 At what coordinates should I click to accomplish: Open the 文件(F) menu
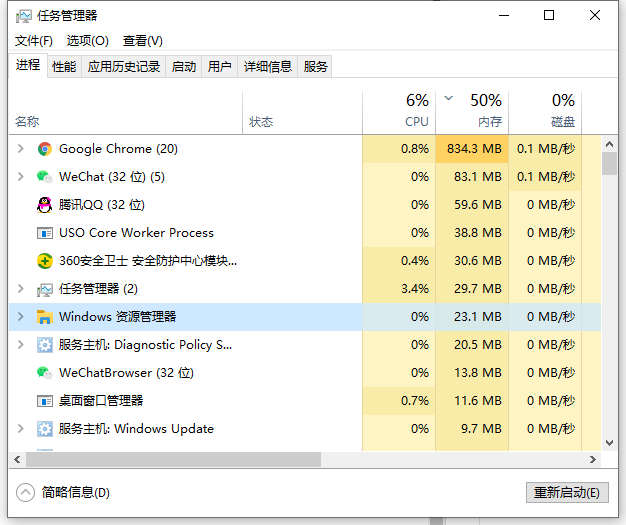[34, 41]
